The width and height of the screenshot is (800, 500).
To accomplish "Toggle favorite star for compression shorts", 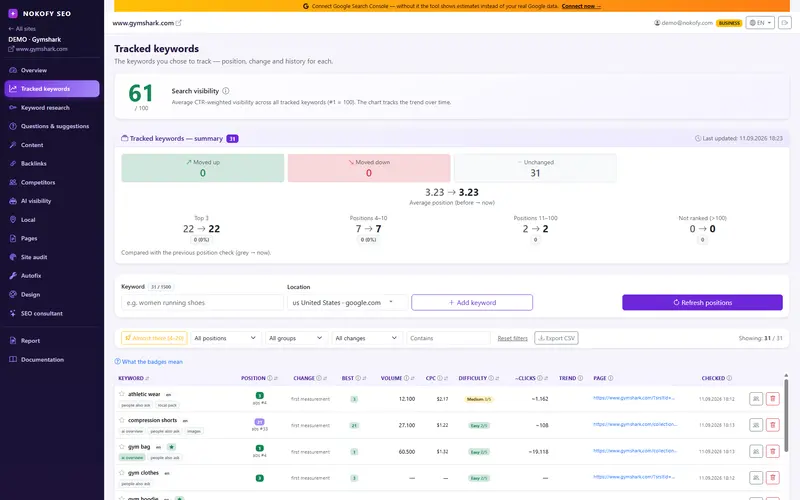I will click(x=122, y=420).
